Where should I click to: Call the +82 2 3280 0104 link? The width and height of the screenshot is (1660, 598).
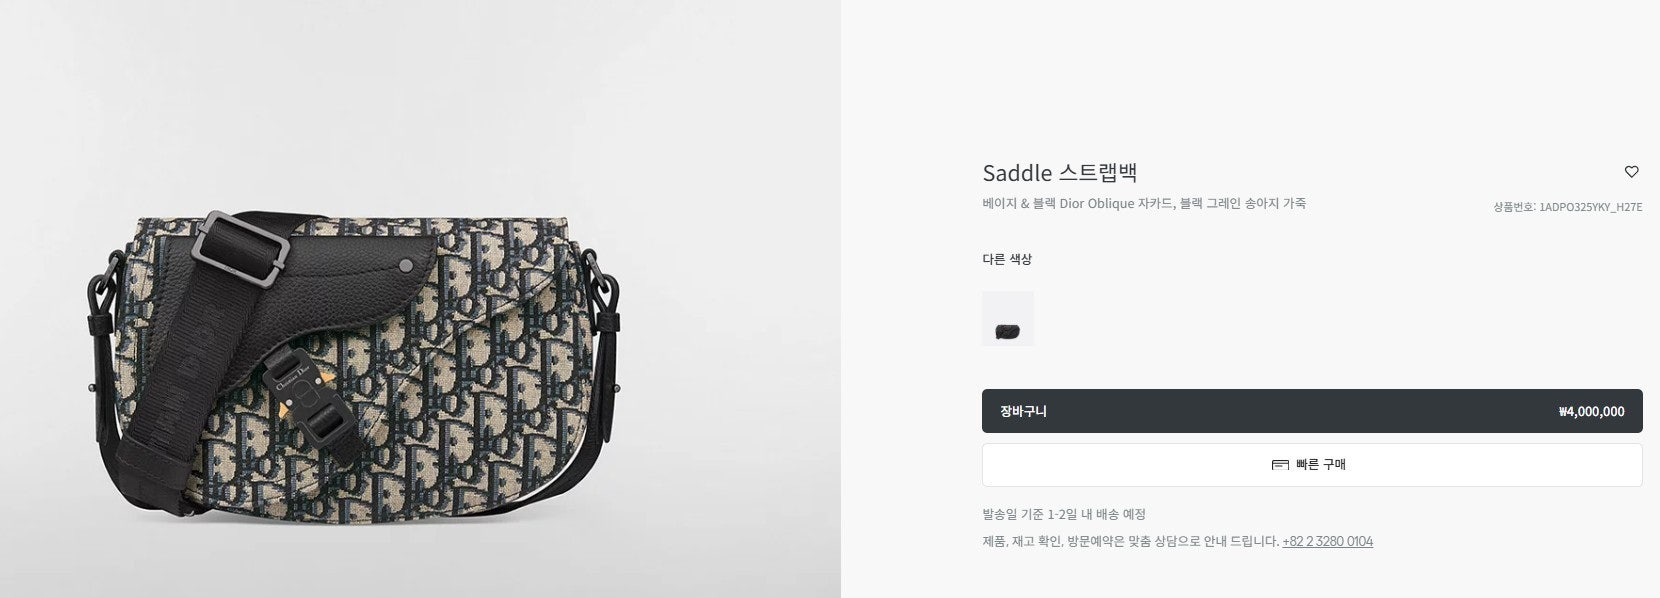(x=1327, y=541)
